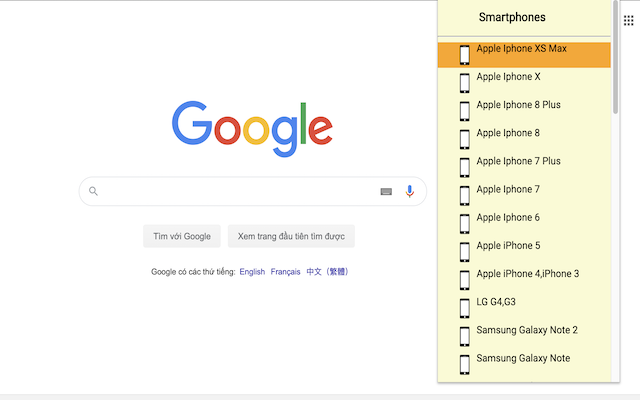Click phone icon beside Apple Iphone 8 Plus

coord(464,111)
